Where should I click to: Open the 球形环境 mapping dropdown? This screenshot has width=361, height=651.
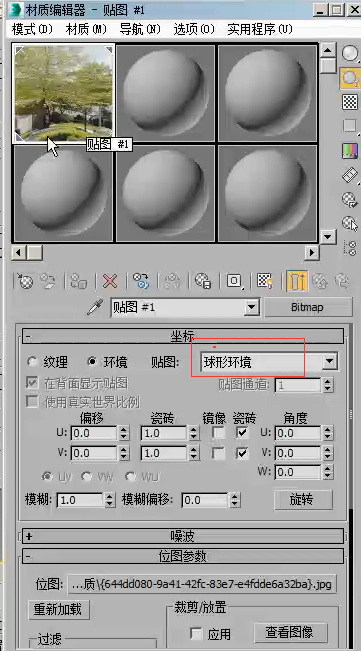click(269, 362)
